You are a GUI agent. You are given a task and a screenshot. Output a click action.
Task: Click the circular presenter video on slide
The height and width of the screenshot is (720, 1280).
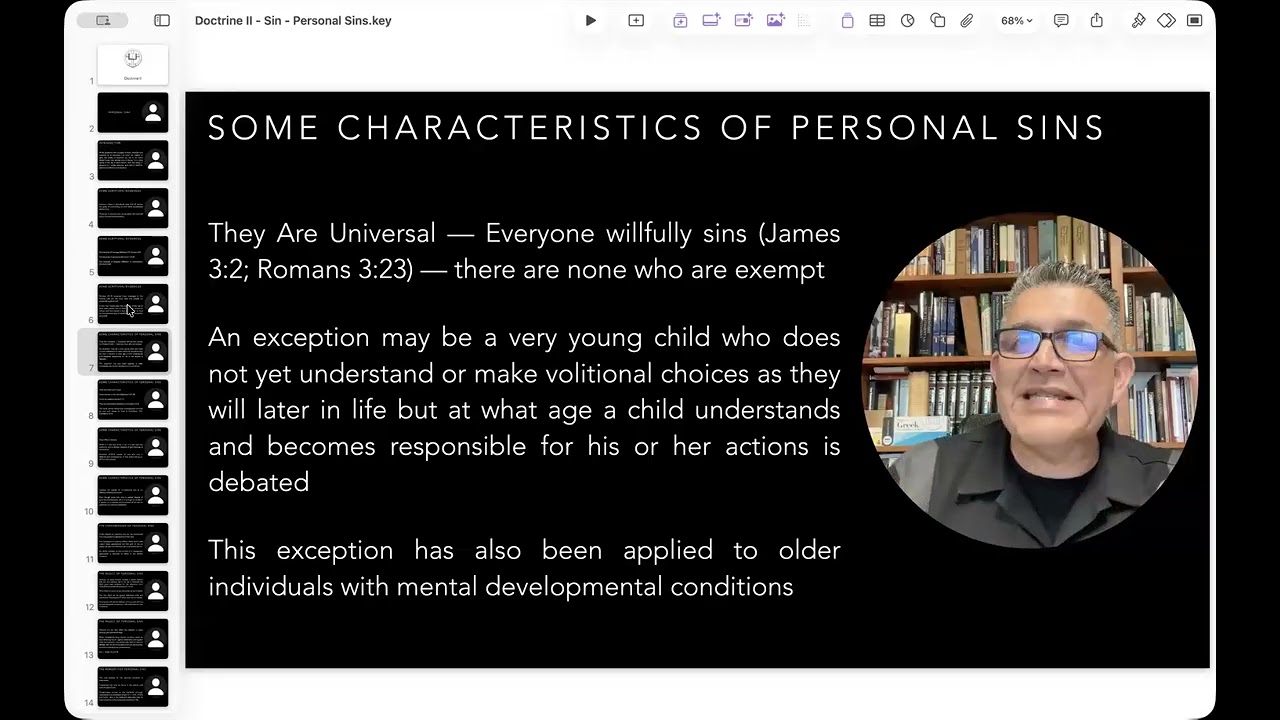[x=1030, y=380]
